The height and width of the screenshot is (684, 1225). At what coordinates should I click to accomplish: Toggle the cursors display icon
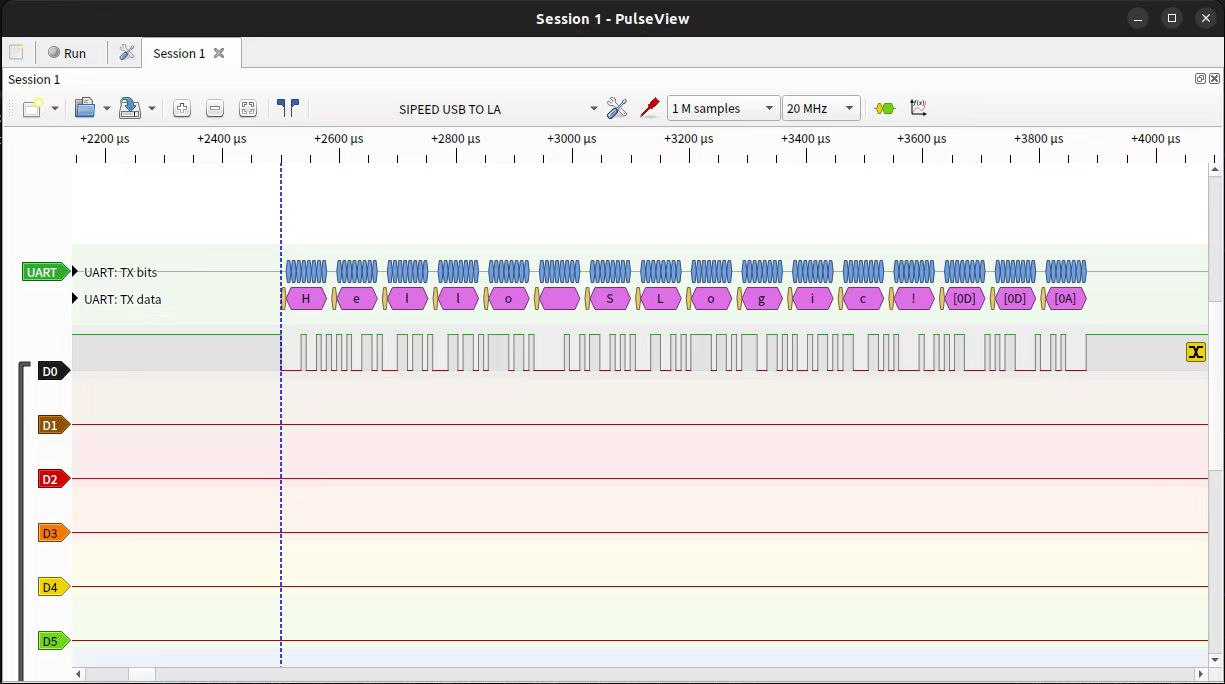tap(288, 108)
